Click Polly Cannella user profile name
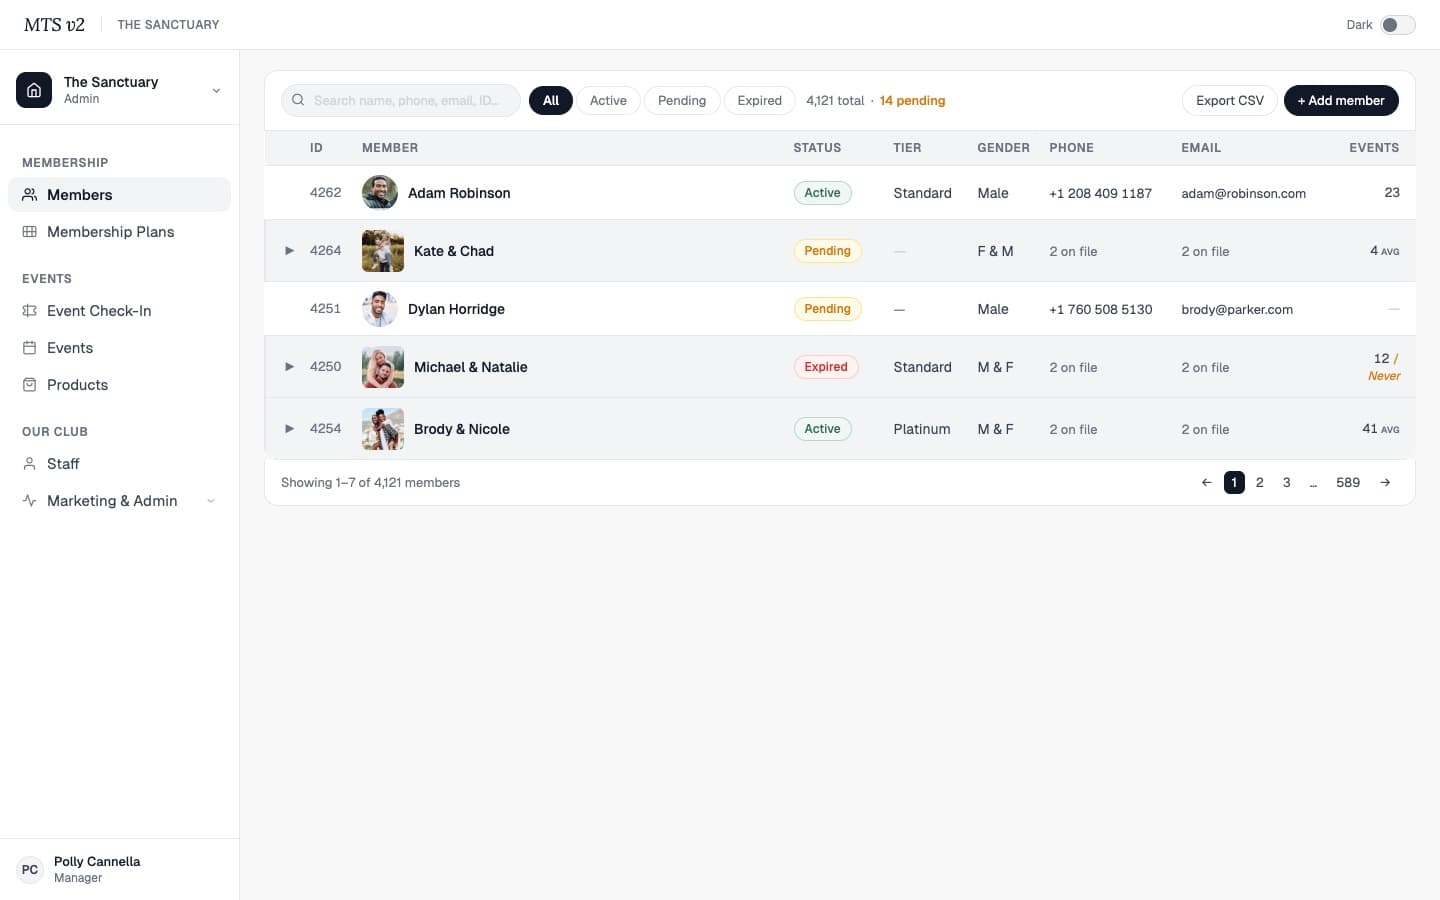Image resolution: width=1440 pixels, height=900 pixels. click(97, 861)
